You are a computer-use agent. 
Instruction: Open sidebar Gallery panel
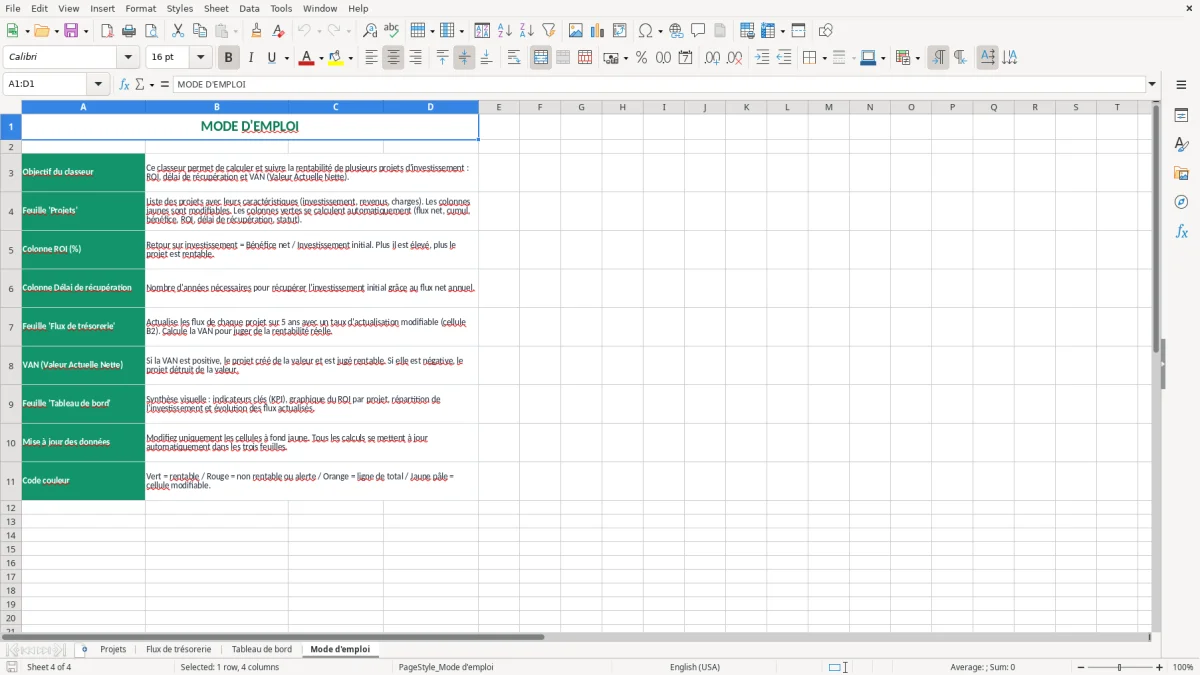(1181, 174)
